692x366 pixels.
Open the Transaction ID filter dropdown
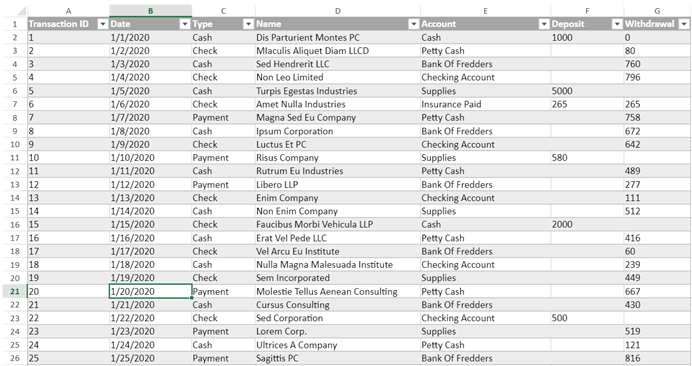pyautogui.click(x=102, y=24)
